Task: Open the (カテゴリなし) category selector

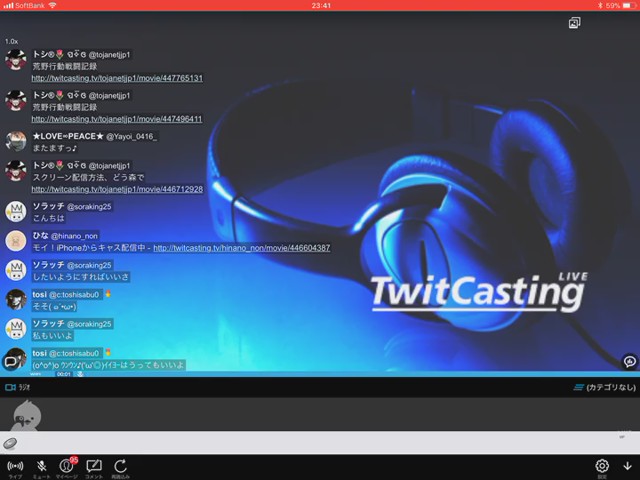Action: [605, 387]
